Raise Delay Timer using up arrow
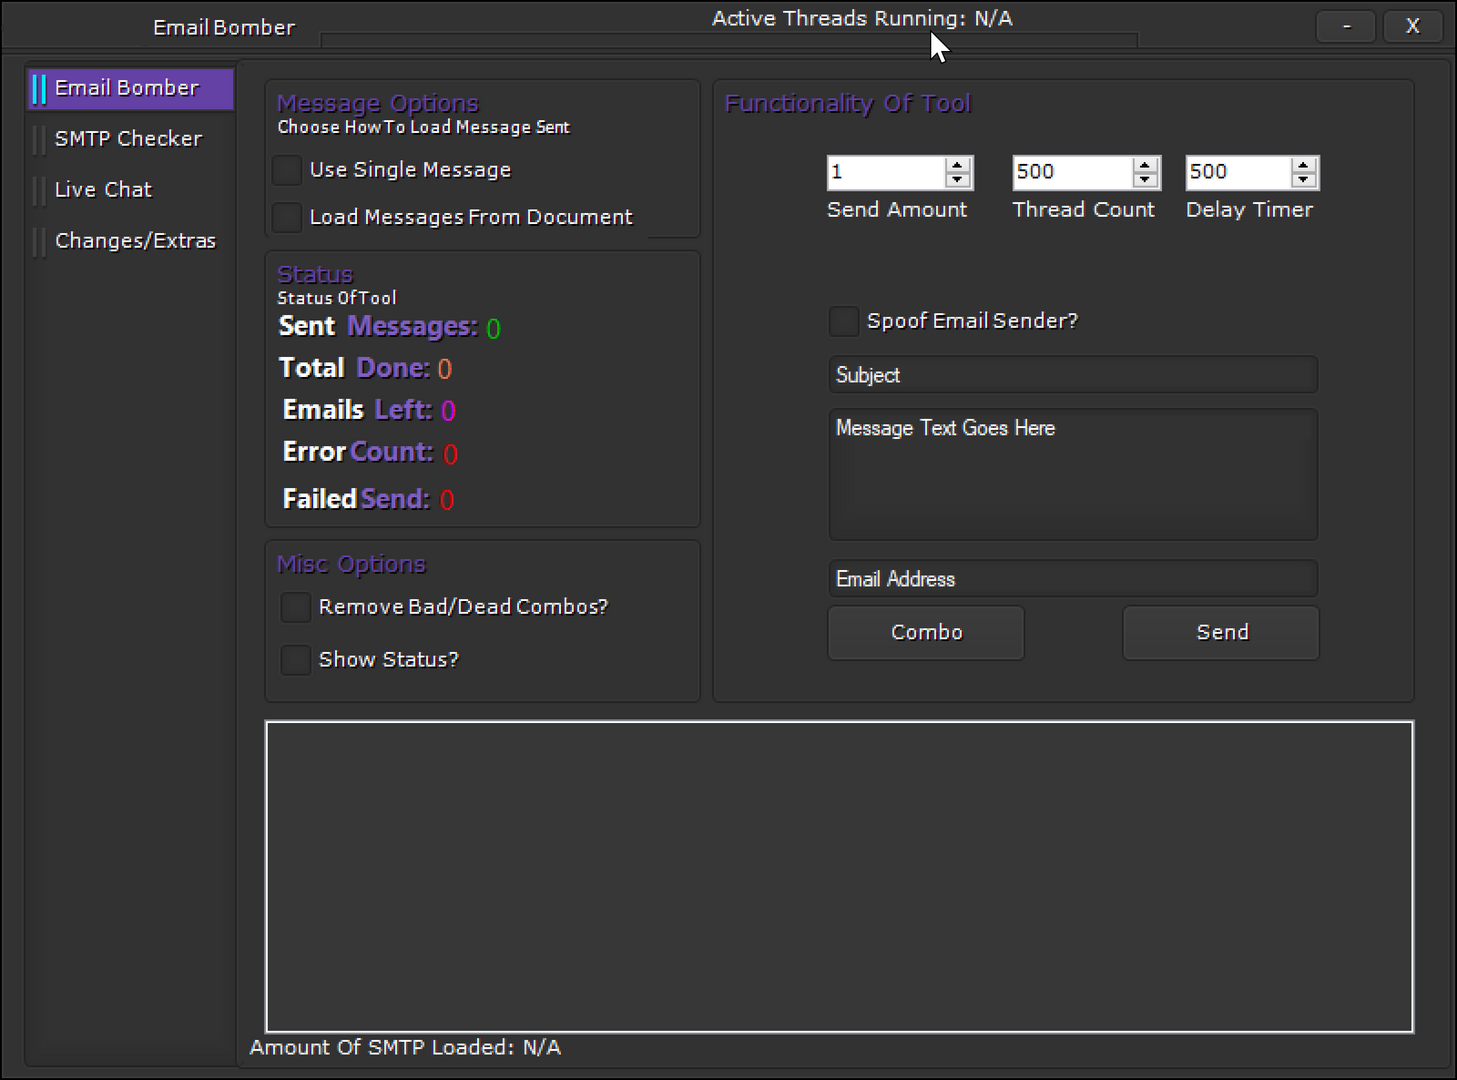This screenshot has height=1080, width=1457. [1303, 165]
